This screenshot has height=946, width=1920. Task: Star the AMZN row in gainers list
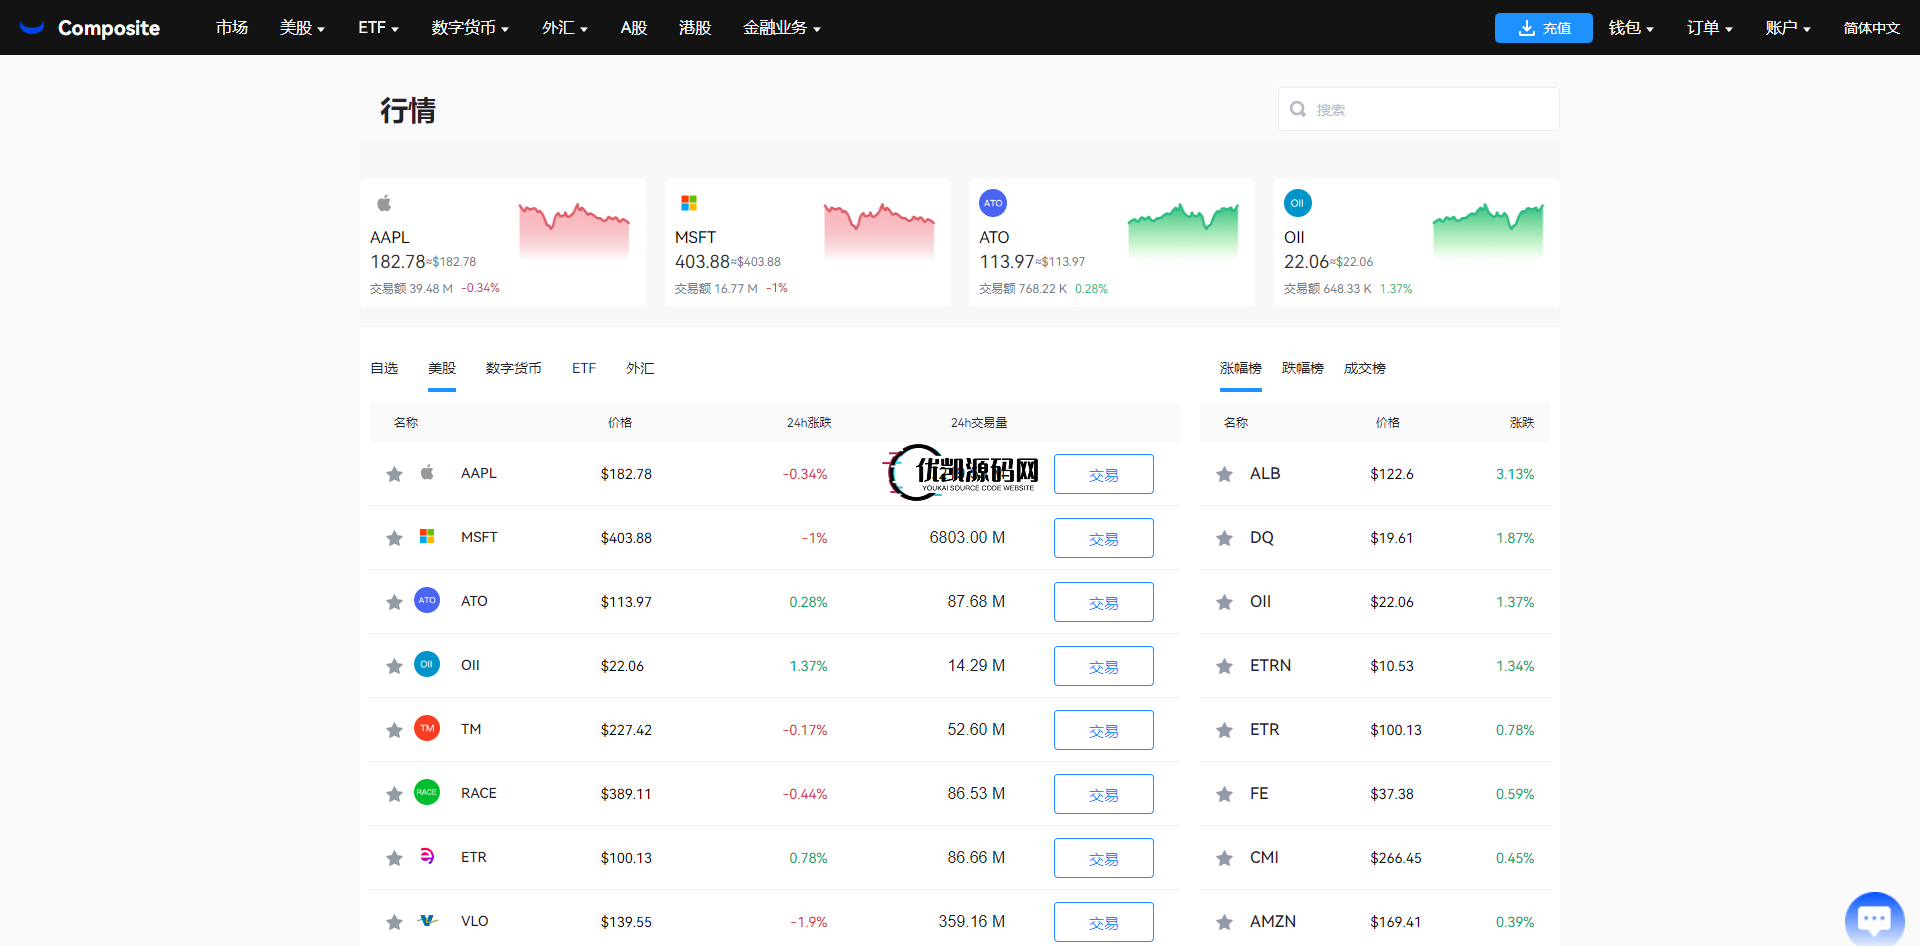click(x=1224, y=922)
